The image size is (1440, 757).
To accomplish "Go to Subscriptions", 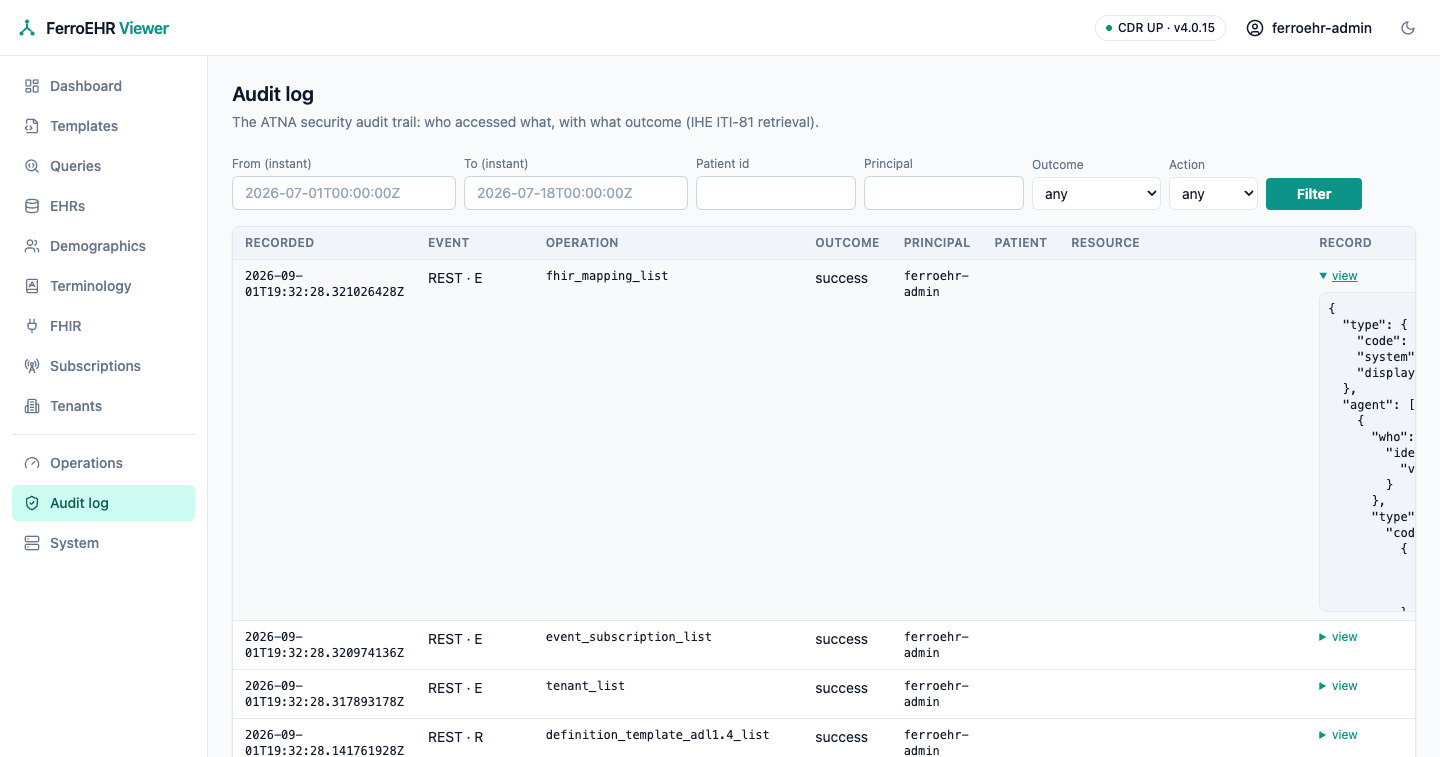I will coord(103,366).
